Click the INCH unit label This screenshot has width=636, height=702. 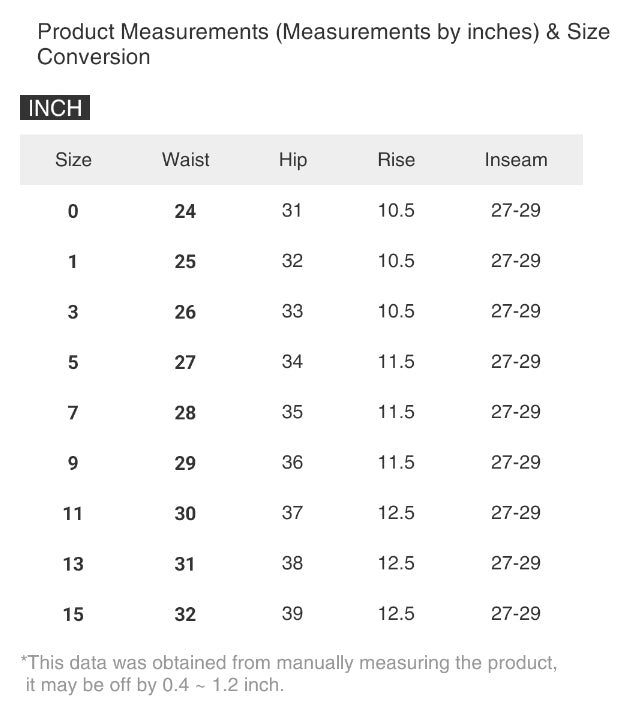pyautogui.click(x=55, y=108)
